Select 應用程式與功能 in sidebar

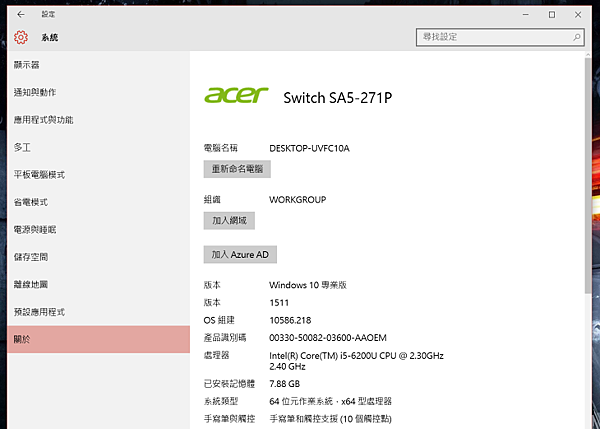click(x=98, y=120)
